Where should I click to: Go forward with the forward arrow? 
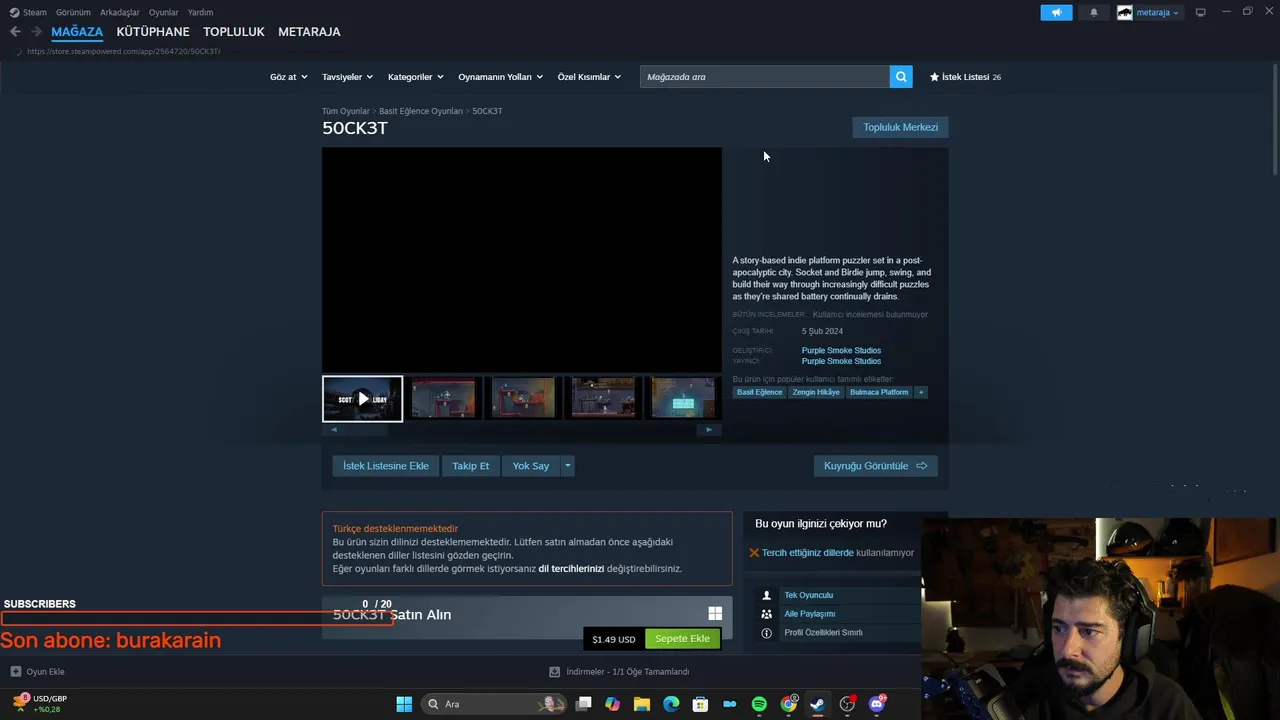[36, 32]
